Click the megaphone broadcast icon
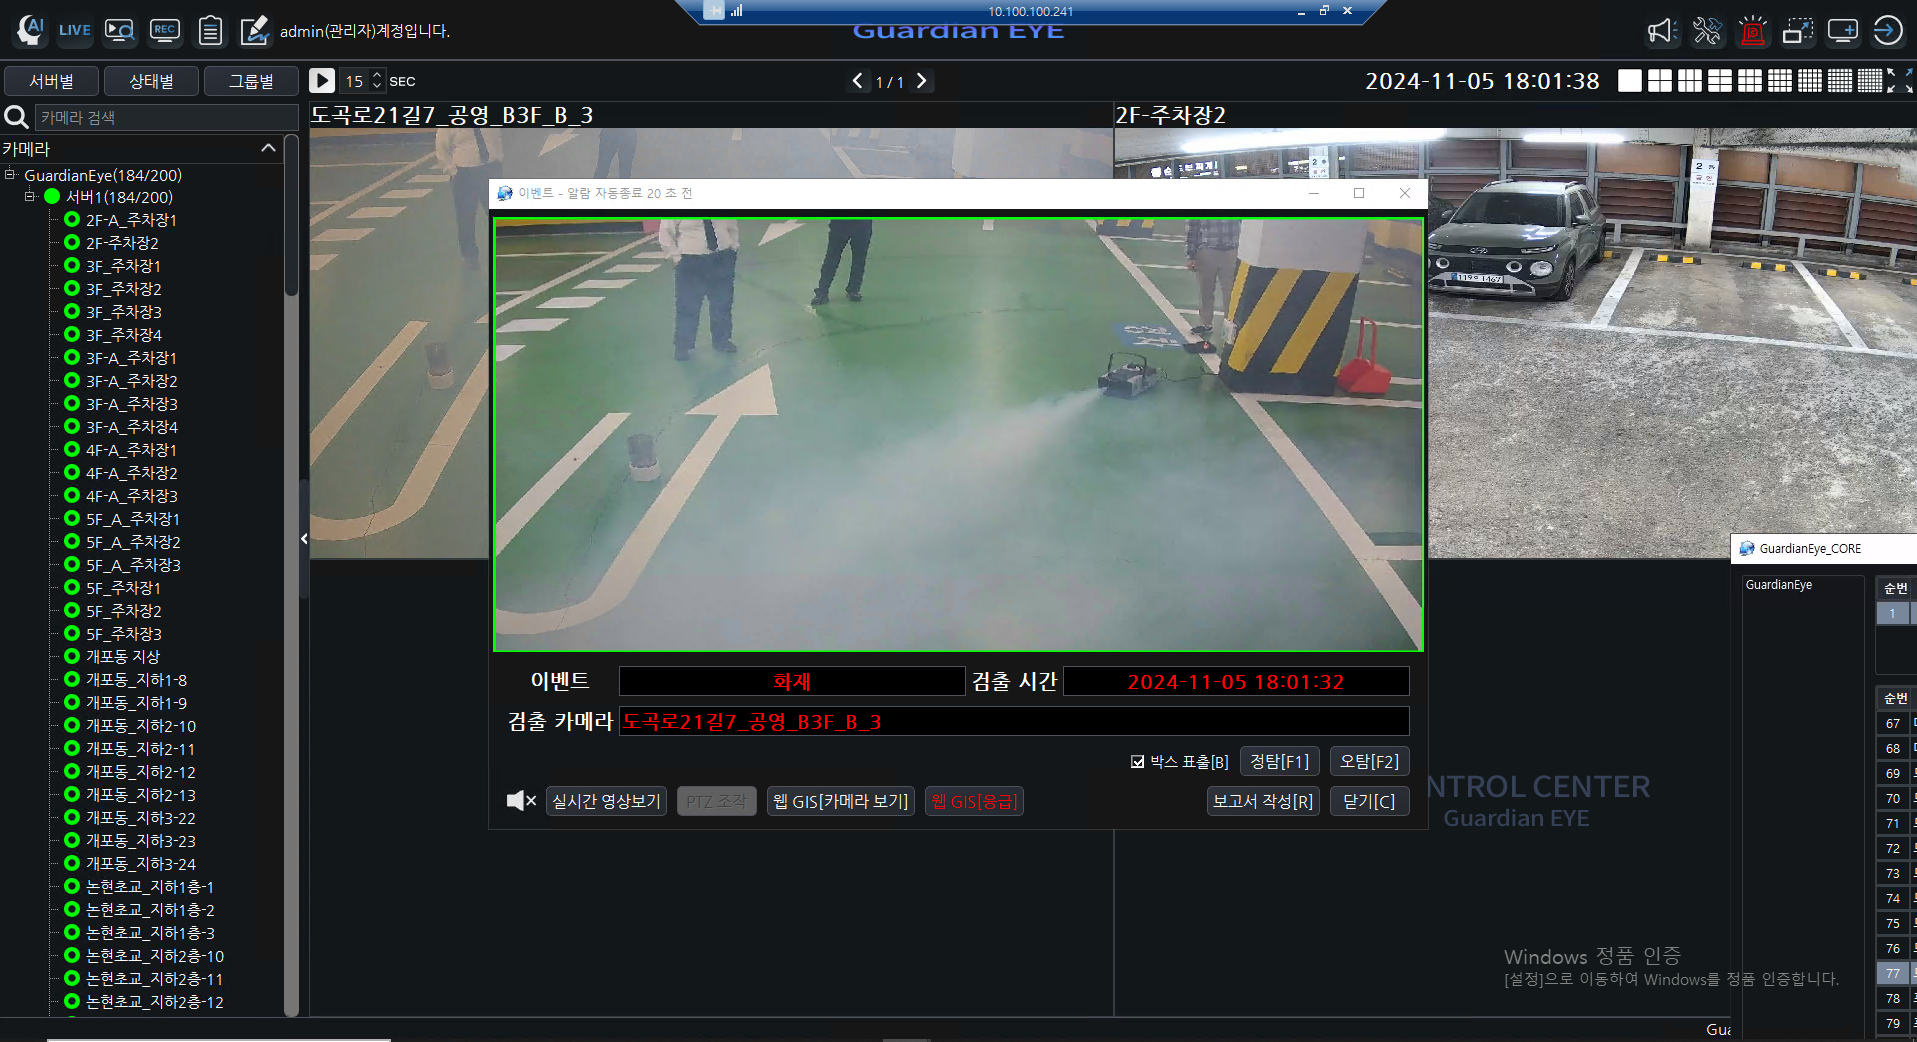 (1662, 31)
